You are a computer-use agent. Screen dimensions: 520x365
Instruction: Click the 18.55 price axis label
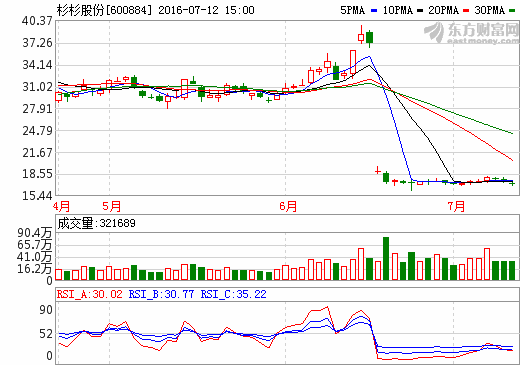[x=37, y=174]
